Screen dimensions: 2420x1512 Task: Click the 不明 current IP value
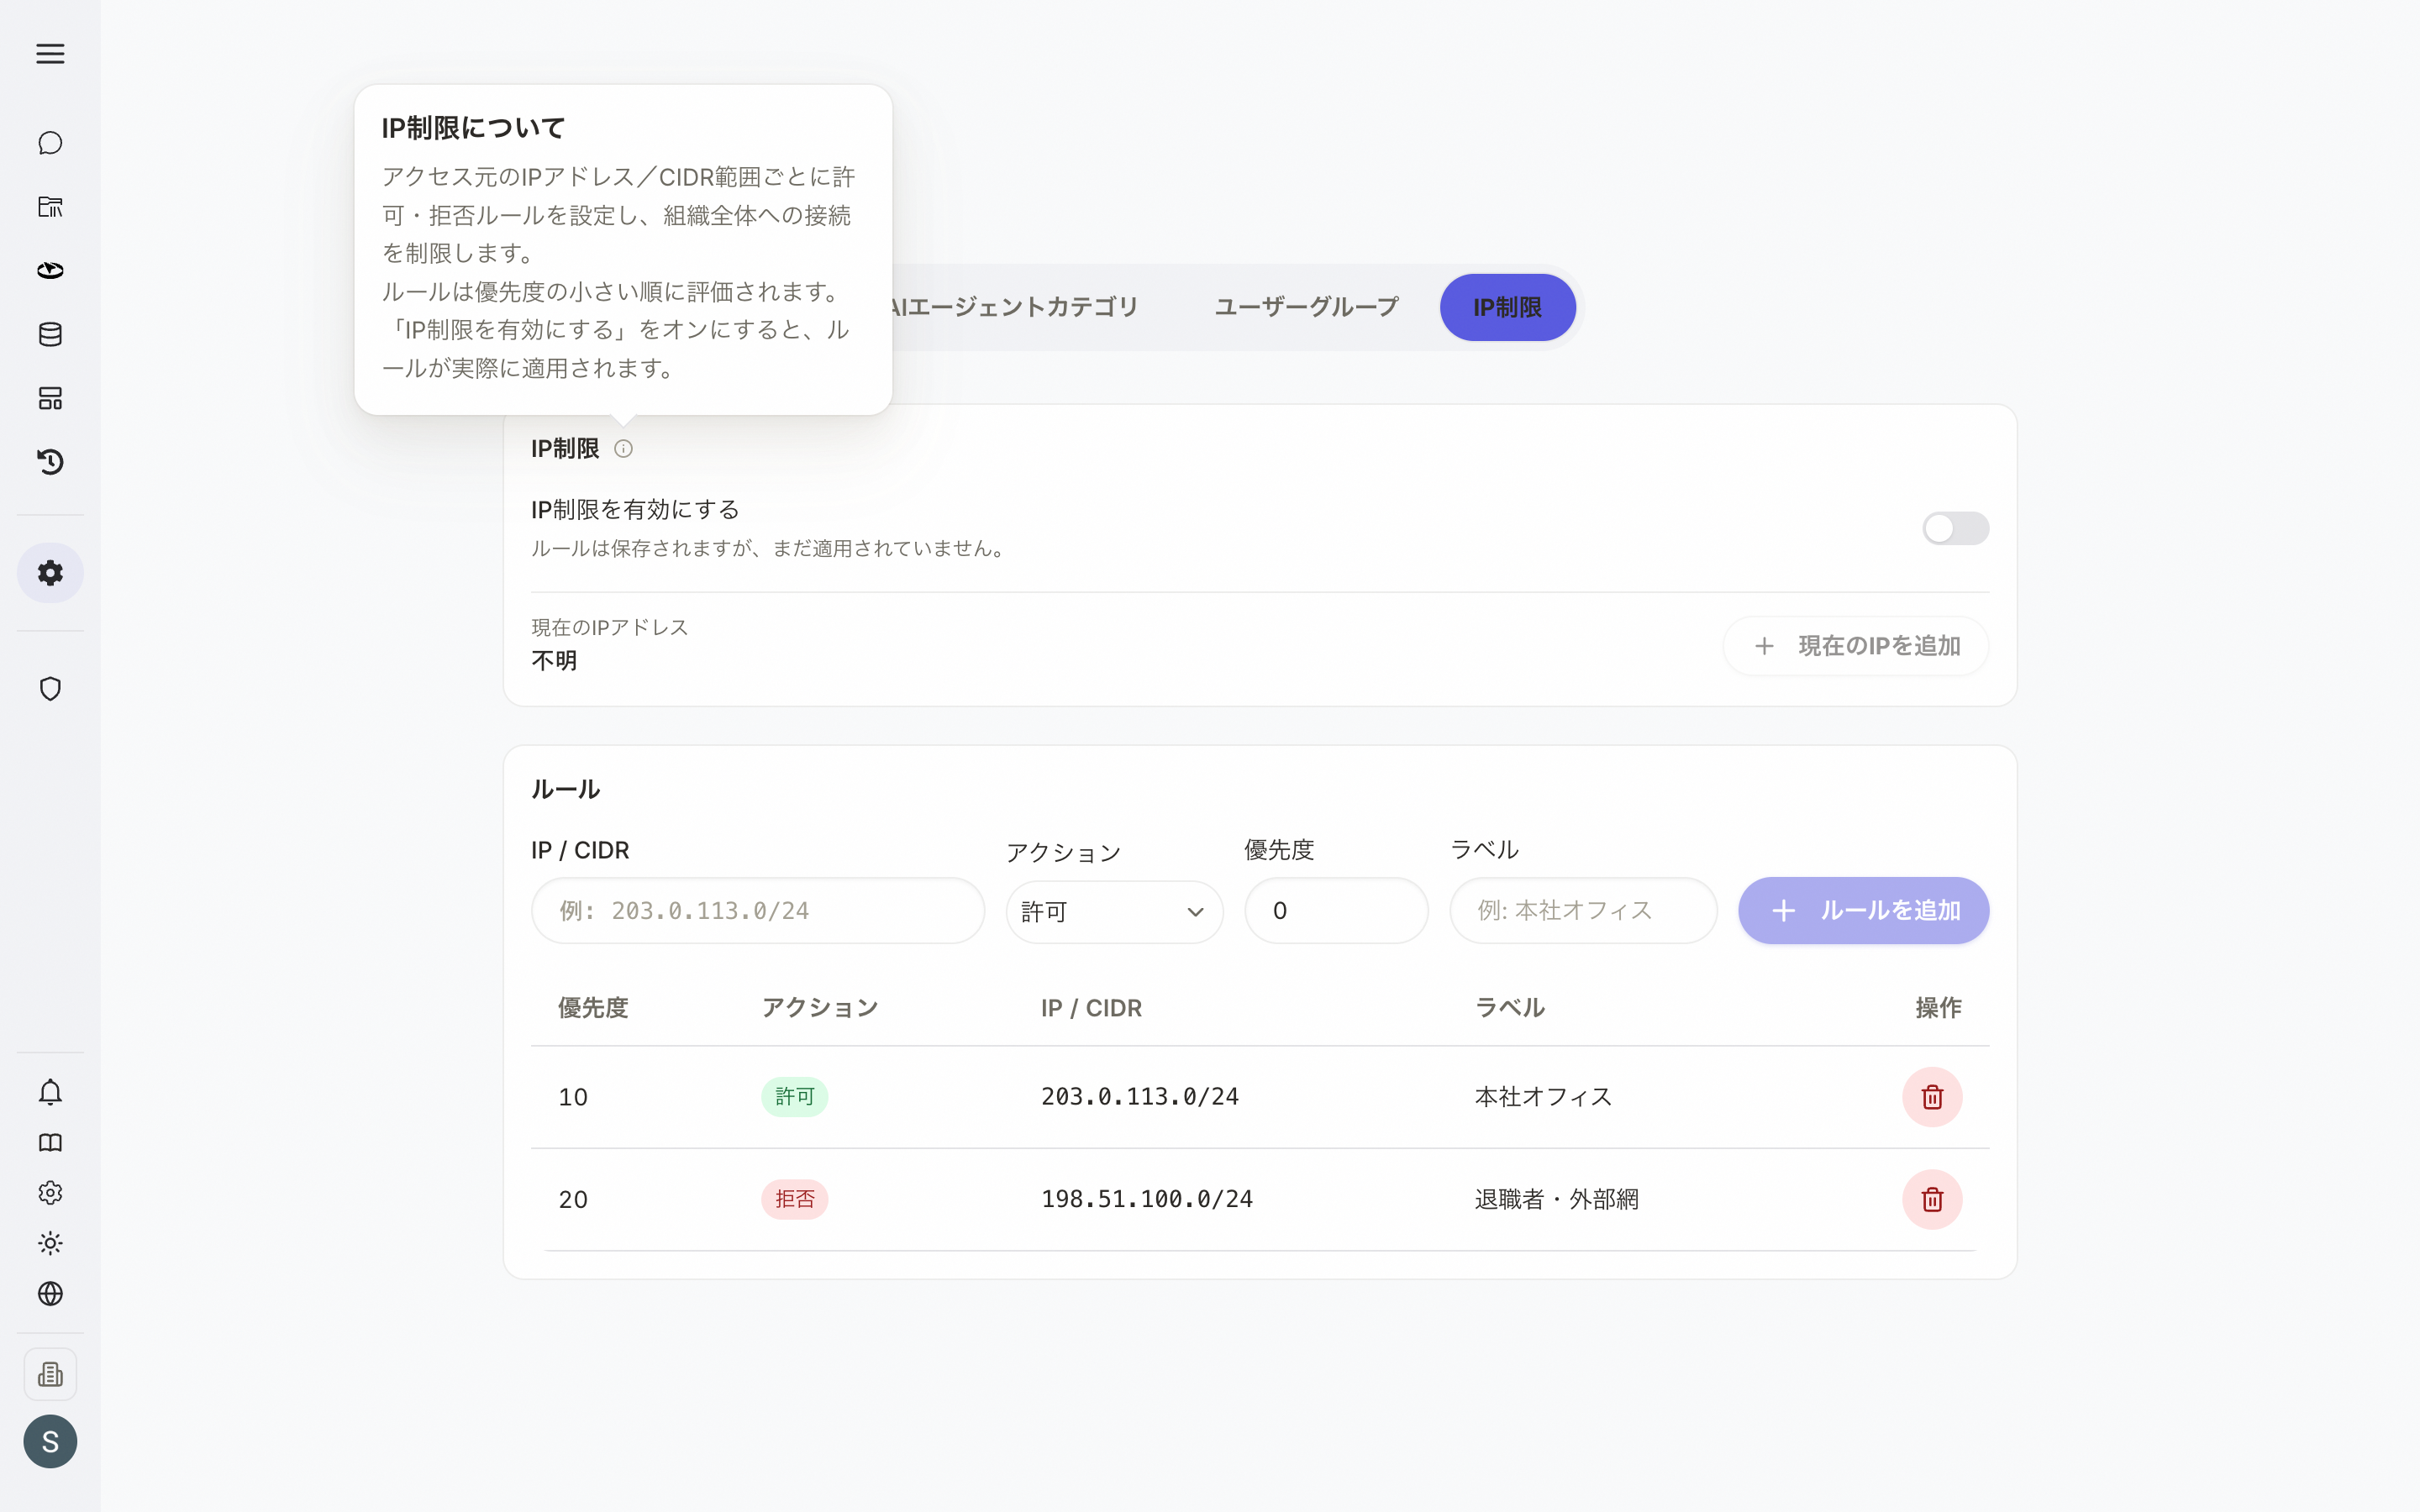coord(554,661)
